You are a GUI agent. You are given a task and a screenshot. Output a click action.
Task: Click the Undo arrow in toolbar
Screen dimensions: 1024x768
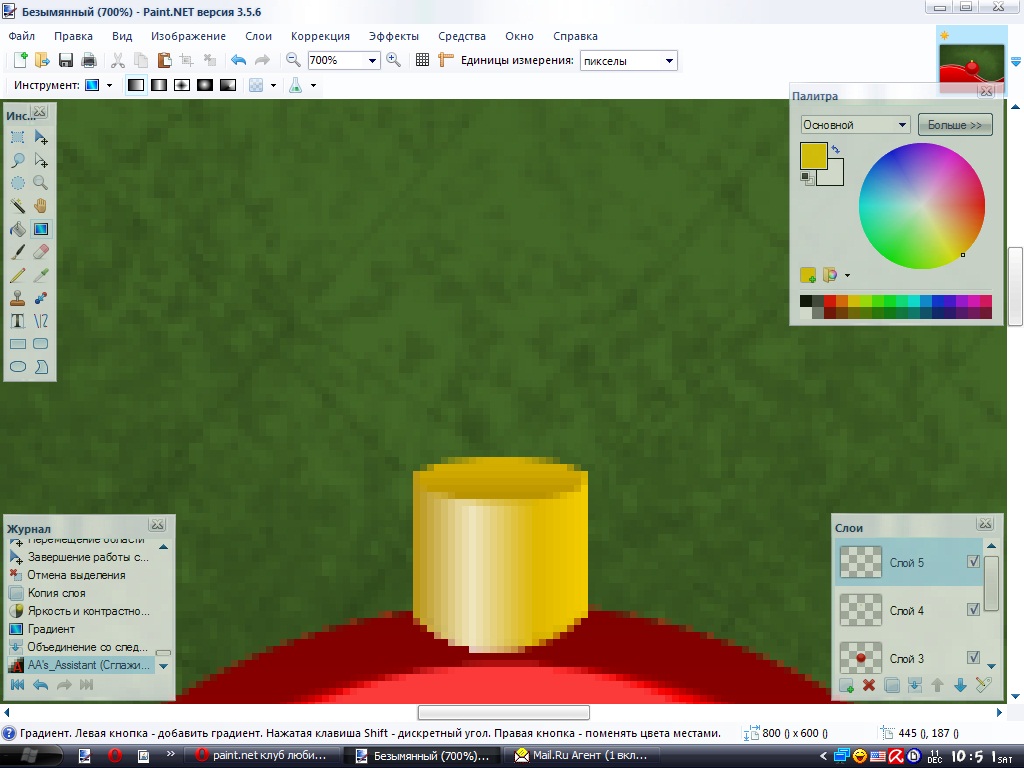pyautogui.click(x=238, y=60)
